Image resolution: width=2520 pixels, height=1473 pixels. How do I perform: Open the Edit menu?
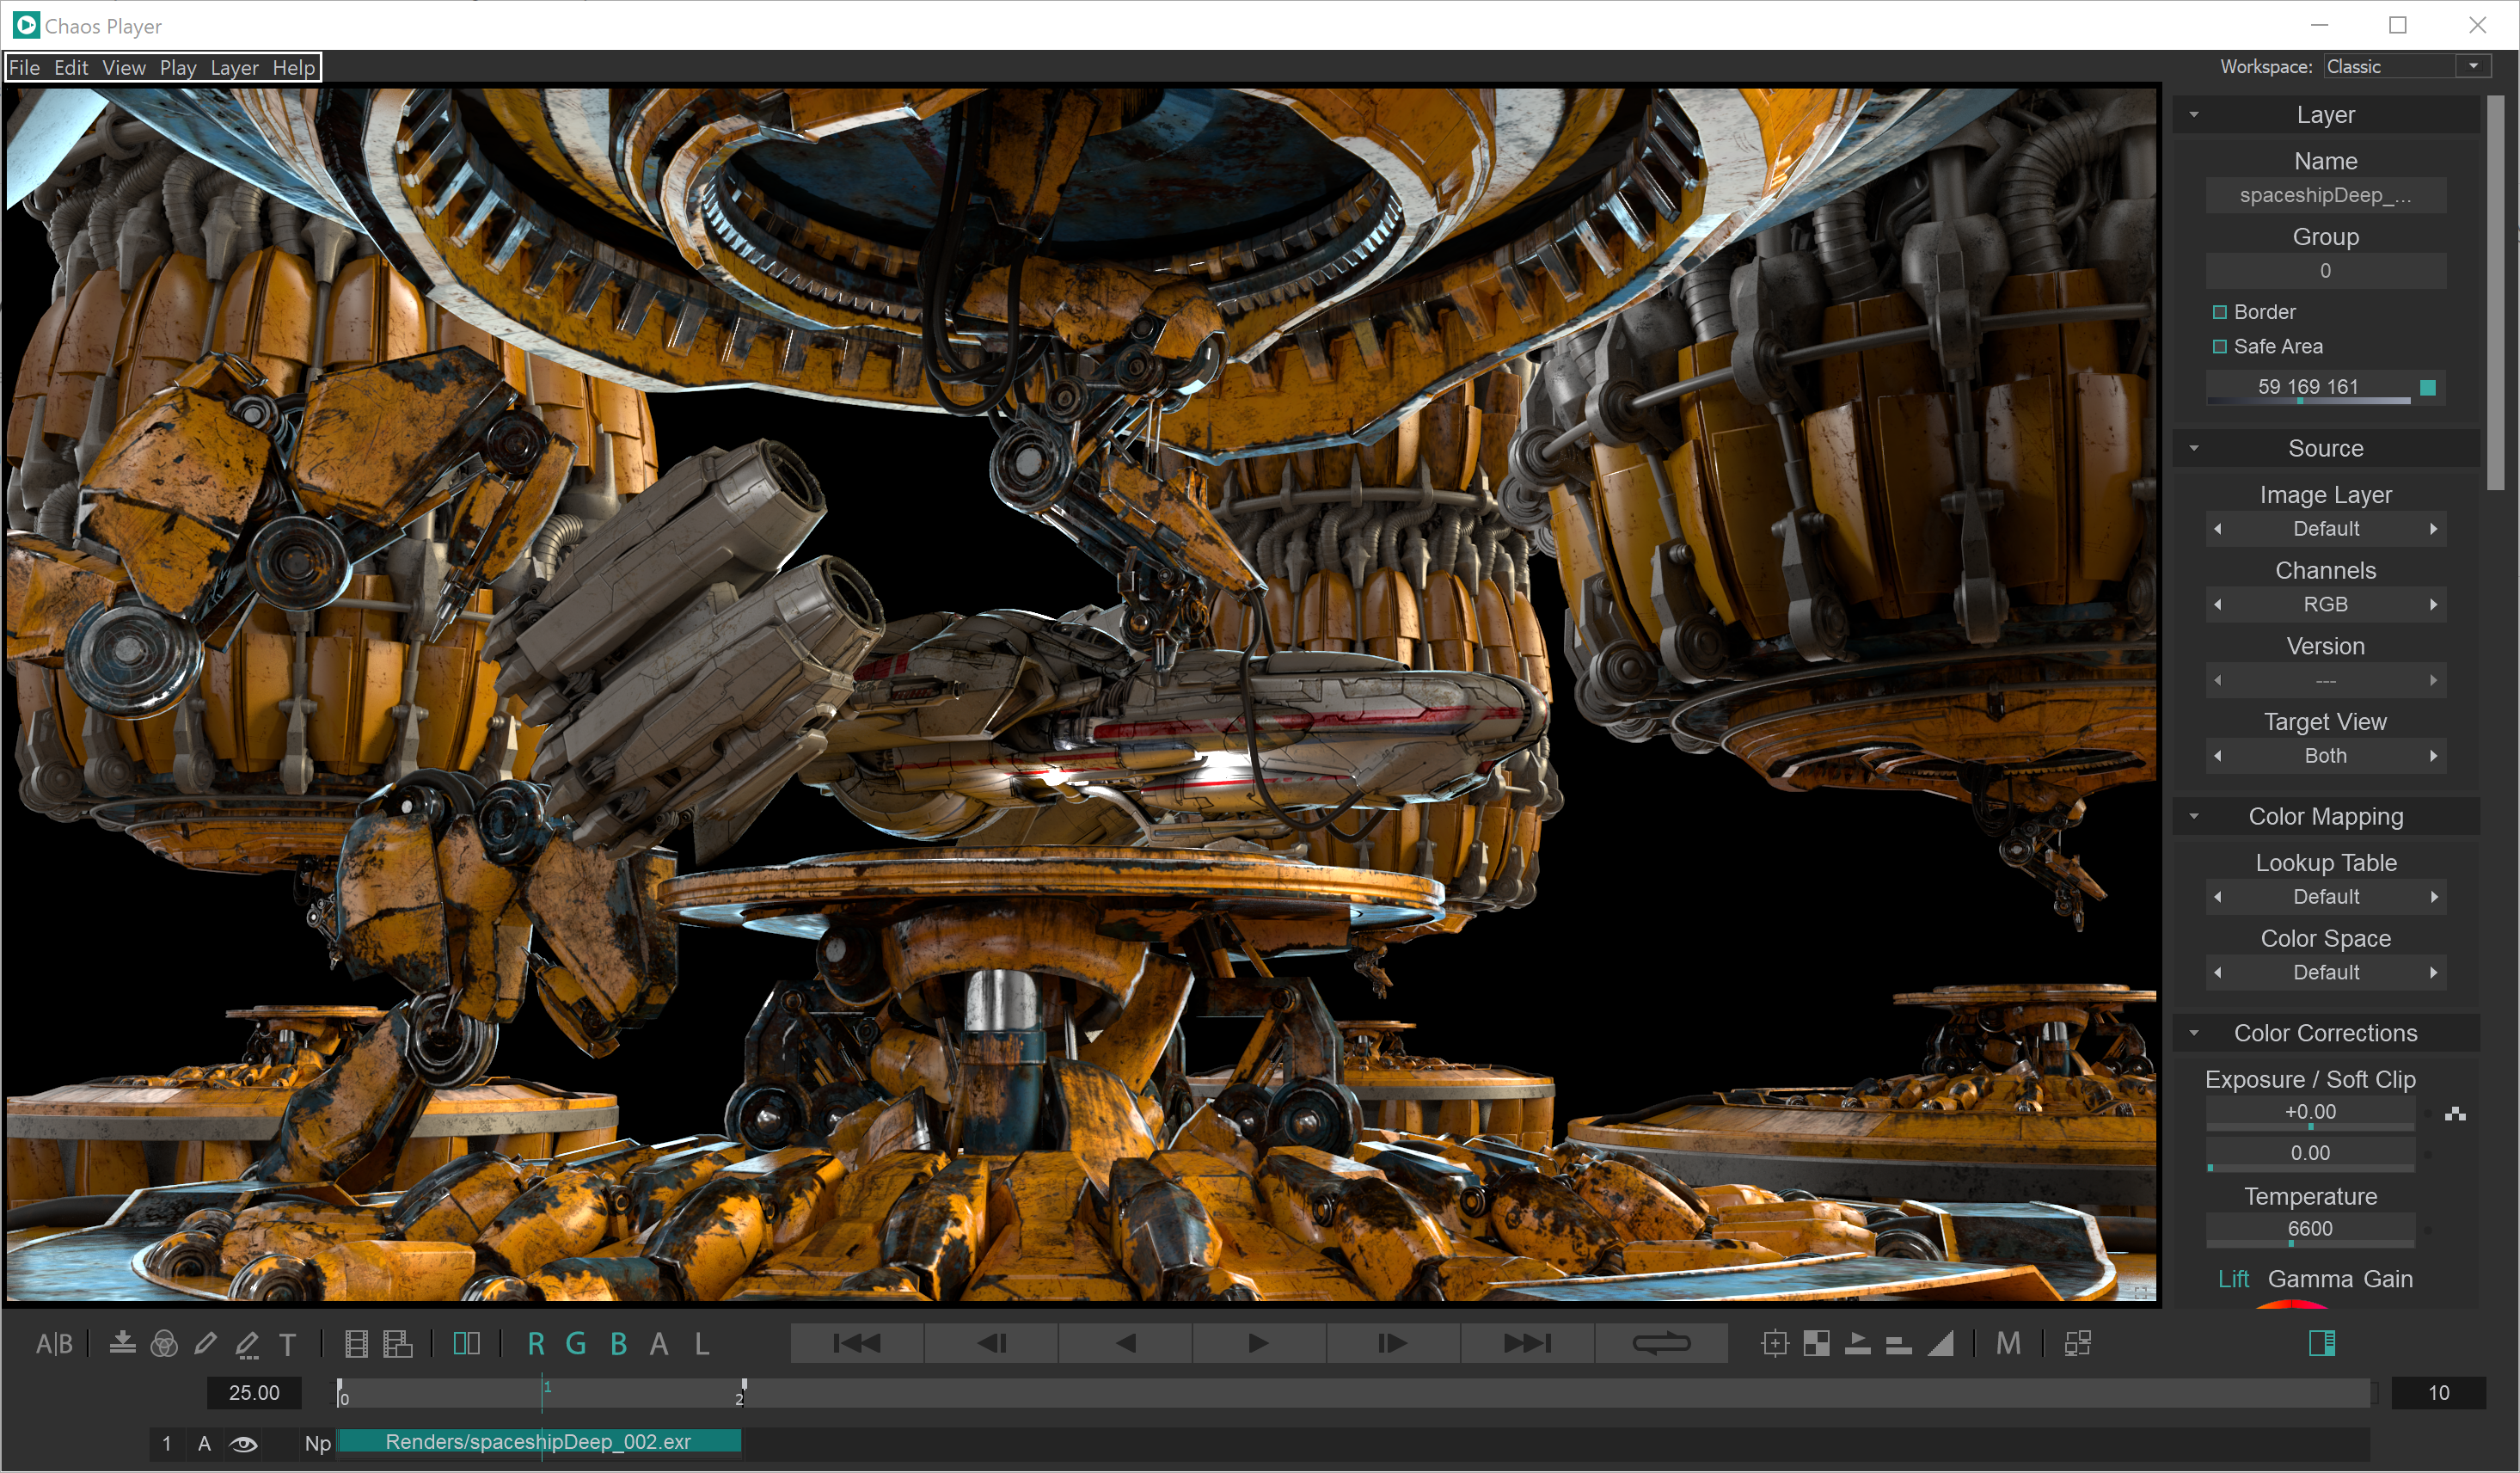click(x=71, y=68)
